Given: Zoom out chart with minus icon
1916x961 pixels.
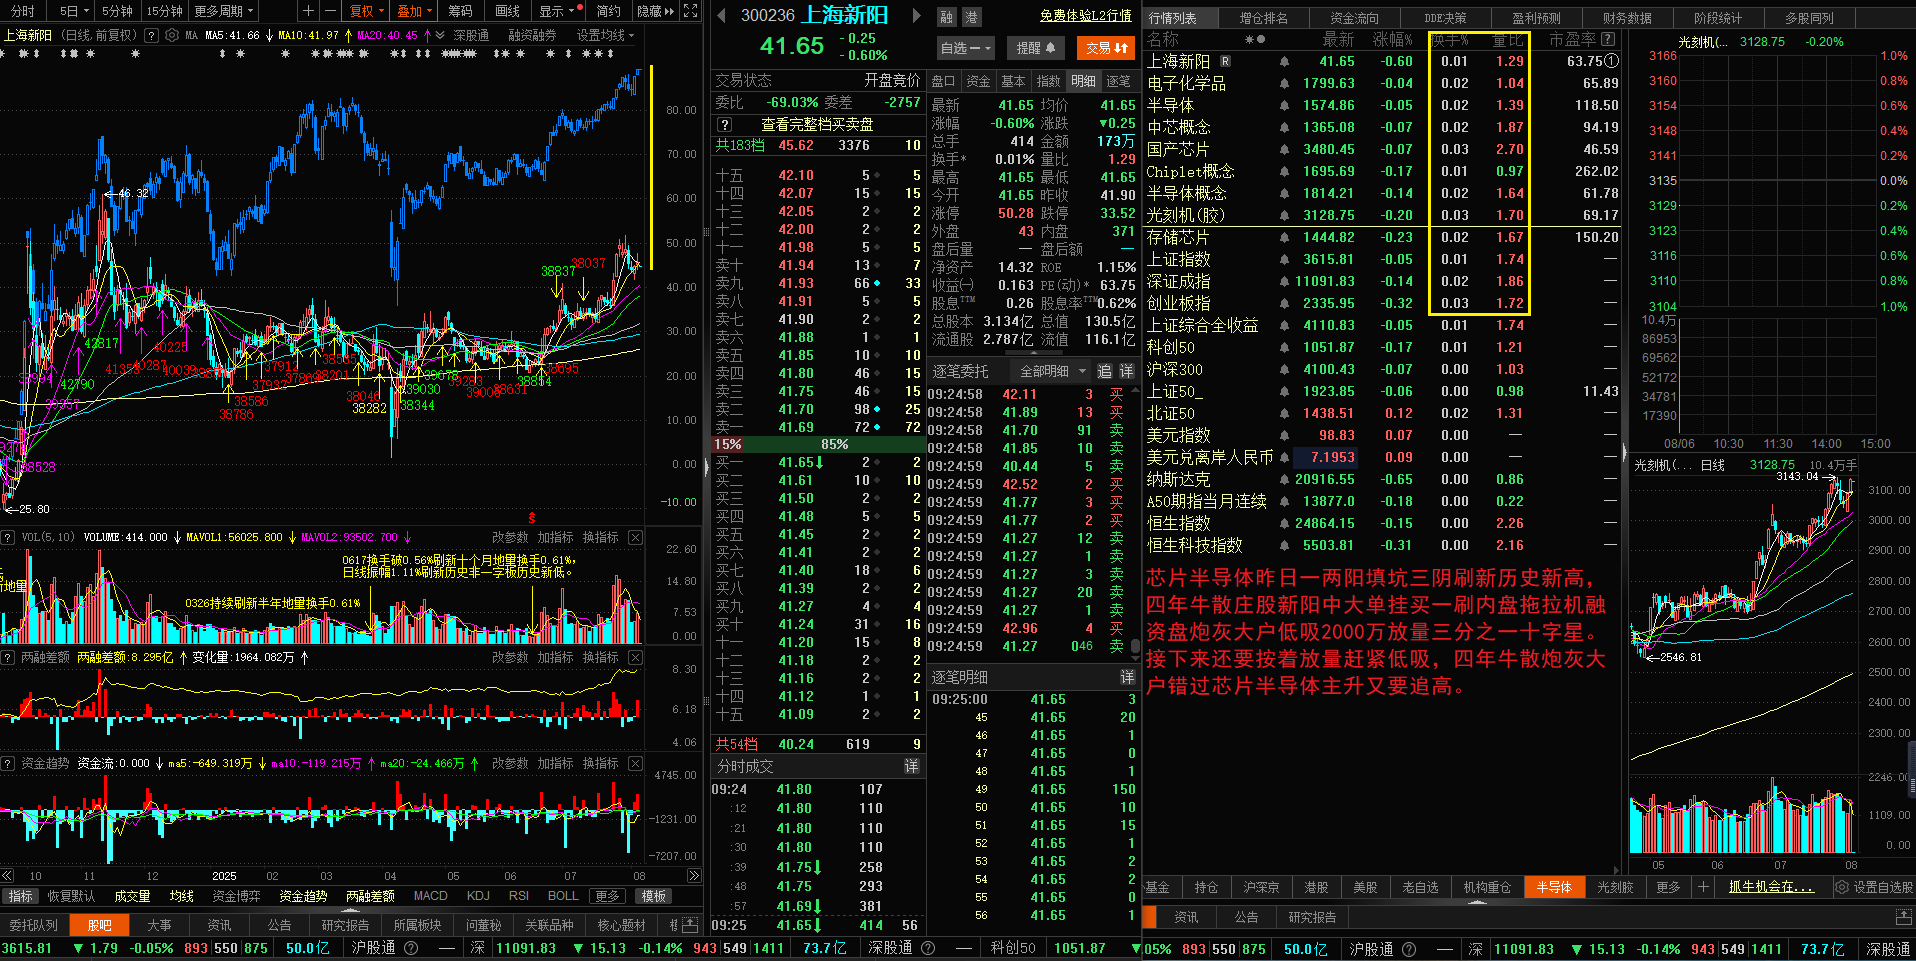Looking at the screenshot, I should point(329,11).
